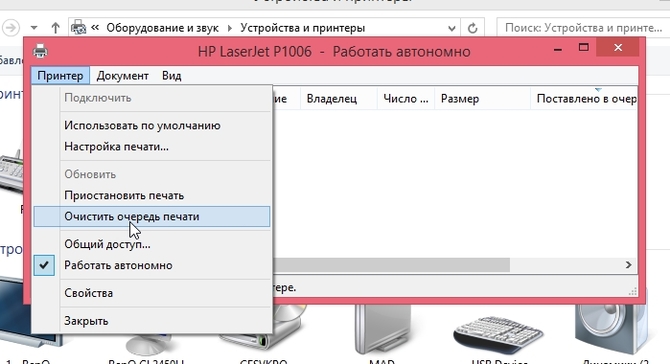Click Оборудование и звук breadcrumb
Viewport: 670px width, 364px height.
point(162,28)
